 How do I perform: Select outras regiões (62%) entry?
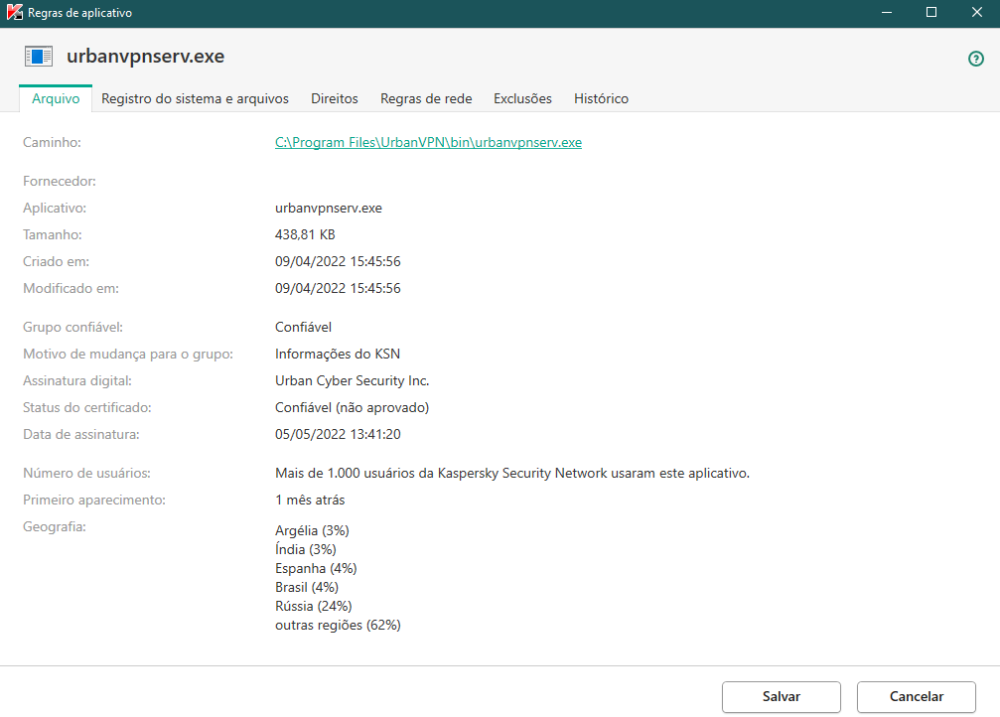click(x=337, y=625)
